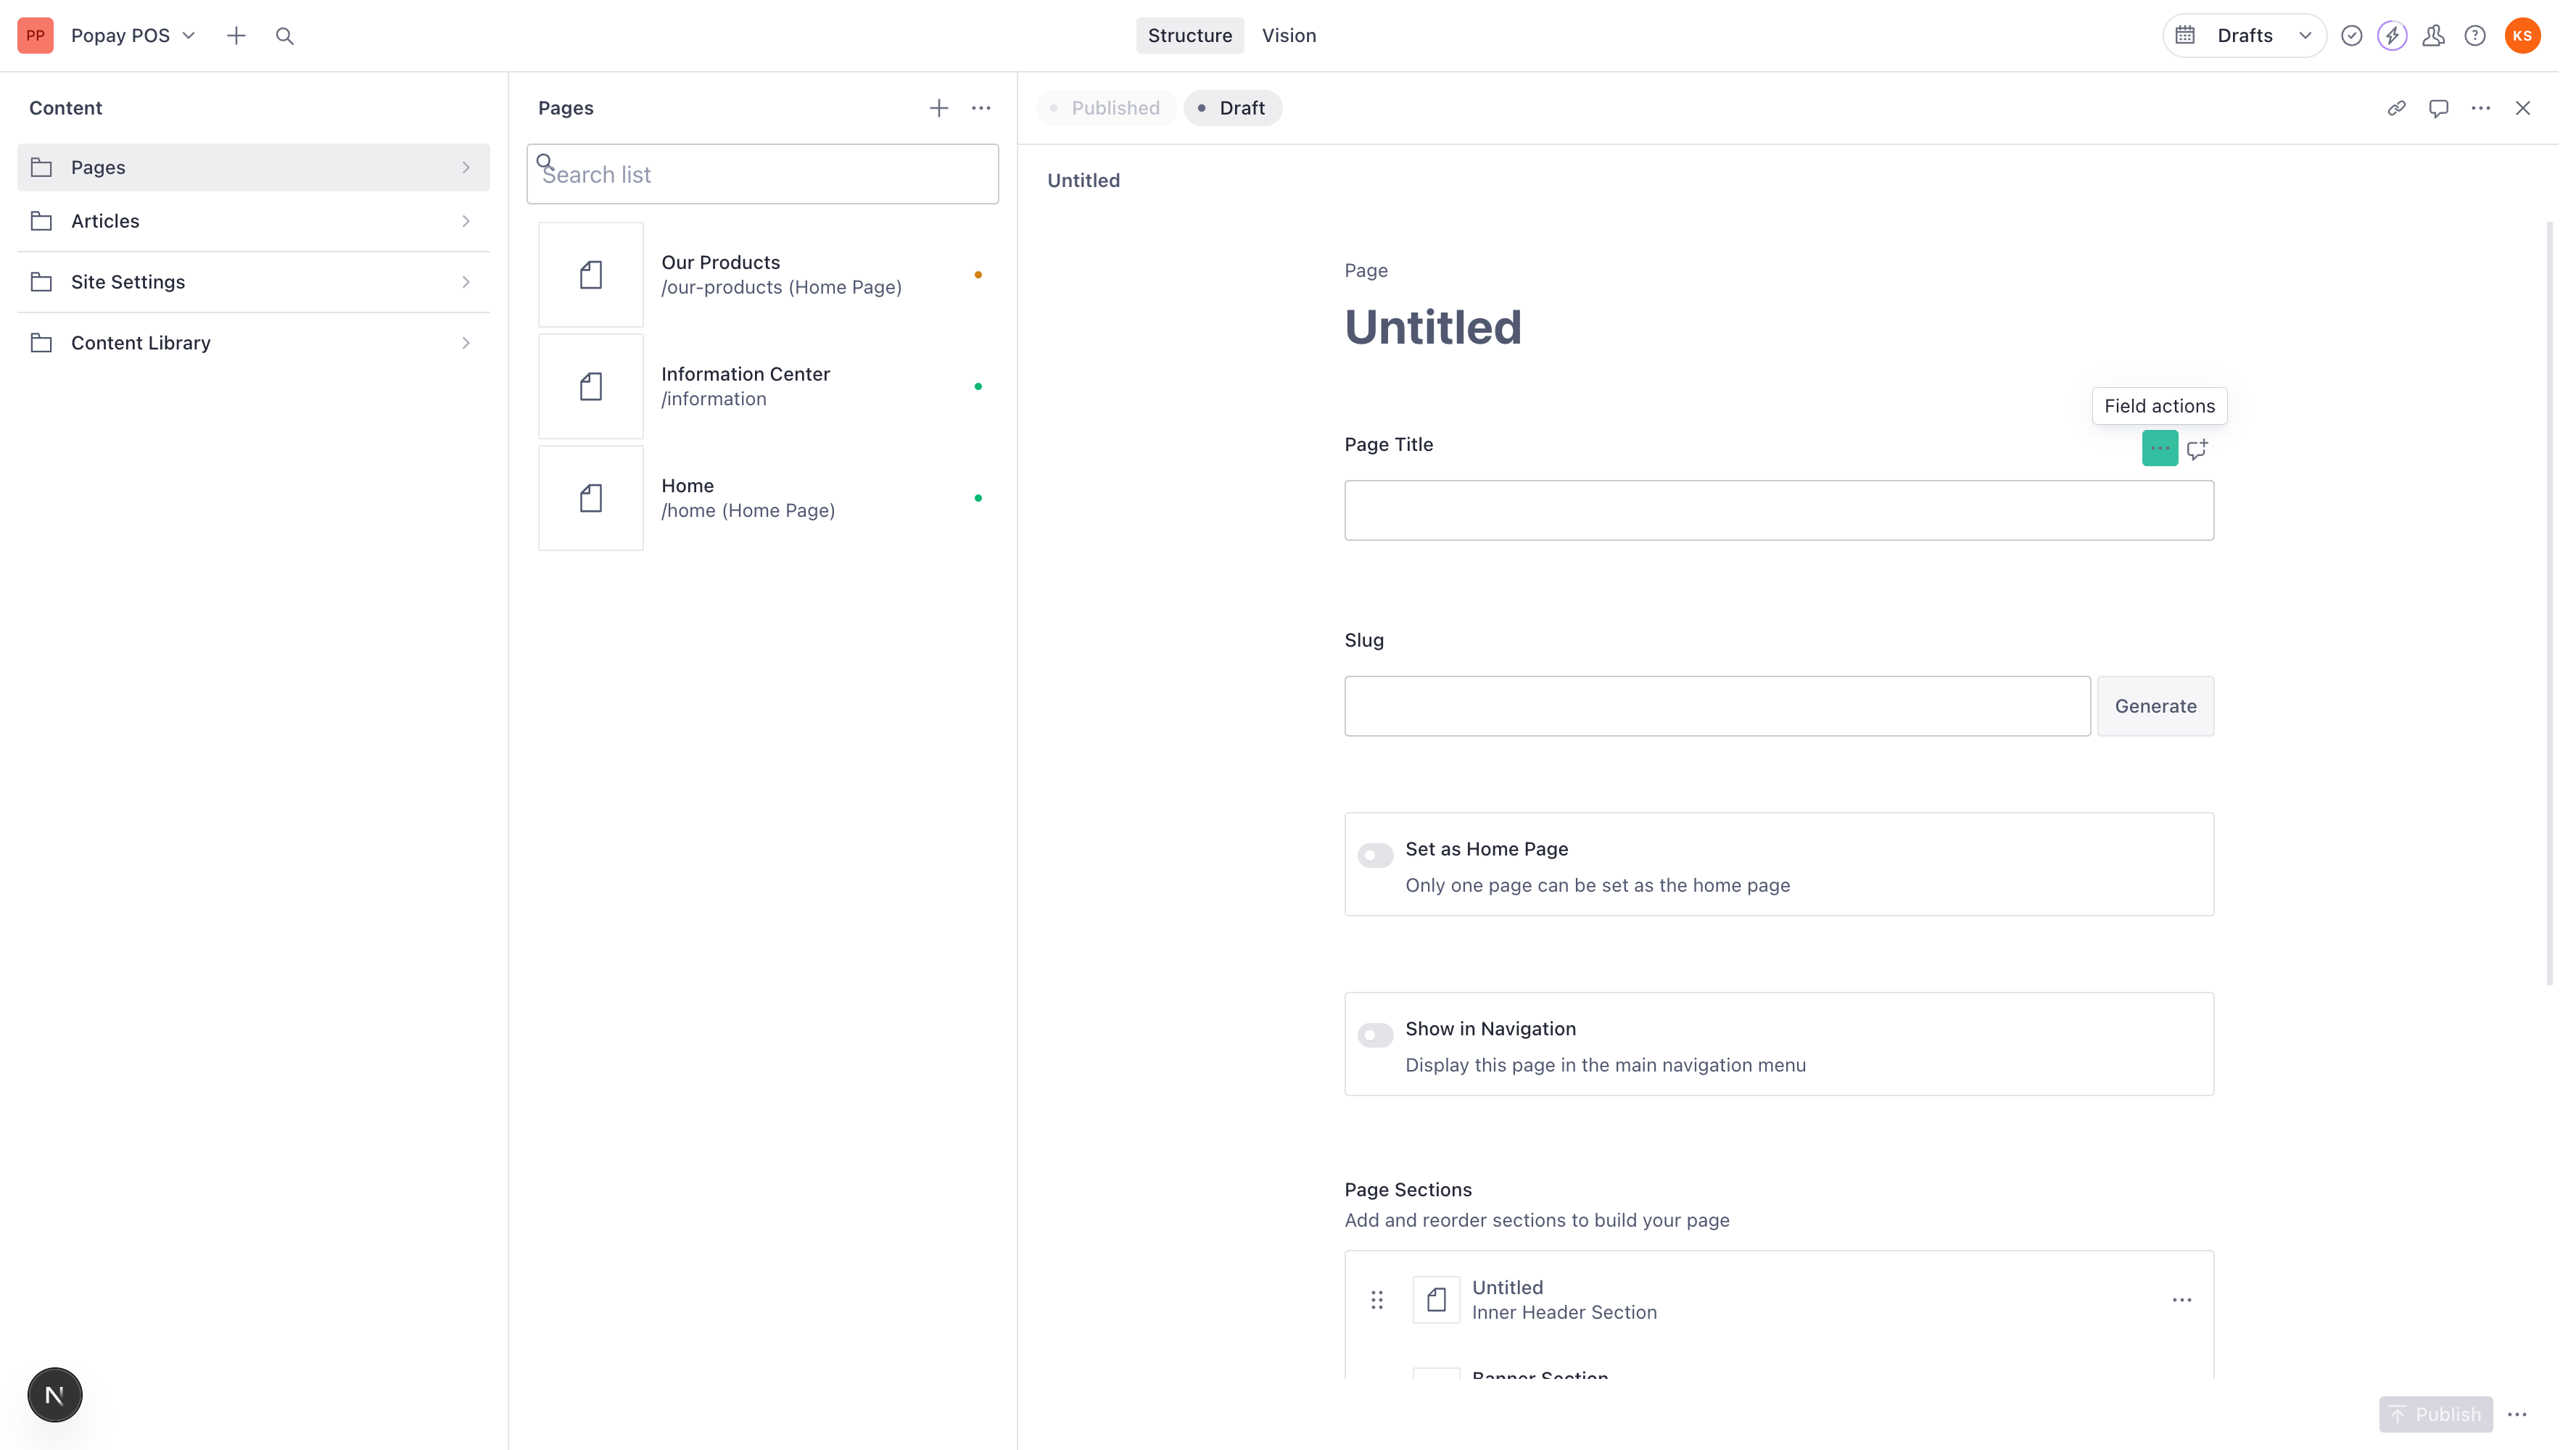Click the PP workspace logo
The height and width of the screenshot is (1450, 2576).
[35, 35]
